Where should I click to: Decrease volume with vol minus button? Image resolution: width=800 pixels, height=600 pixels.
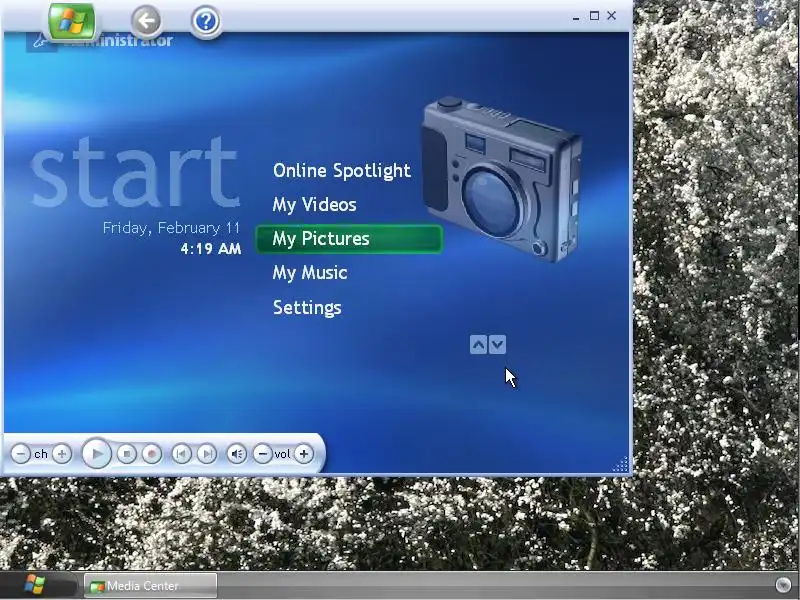262,454
